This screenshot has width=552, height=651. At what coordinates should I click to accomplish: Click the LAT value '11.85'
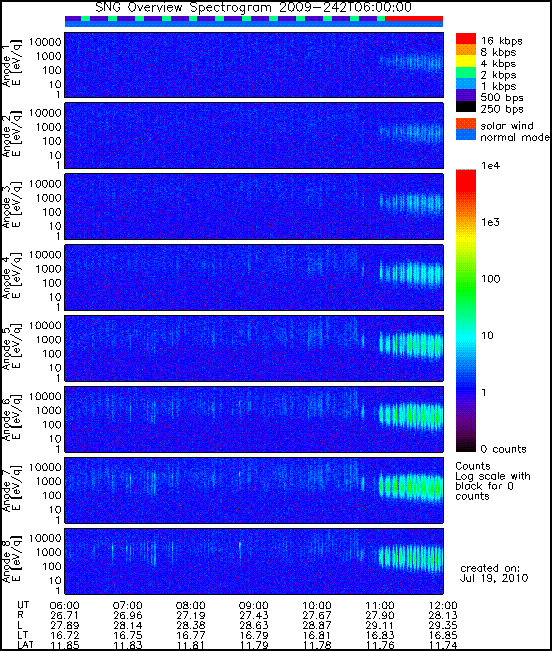pos(64,645)
